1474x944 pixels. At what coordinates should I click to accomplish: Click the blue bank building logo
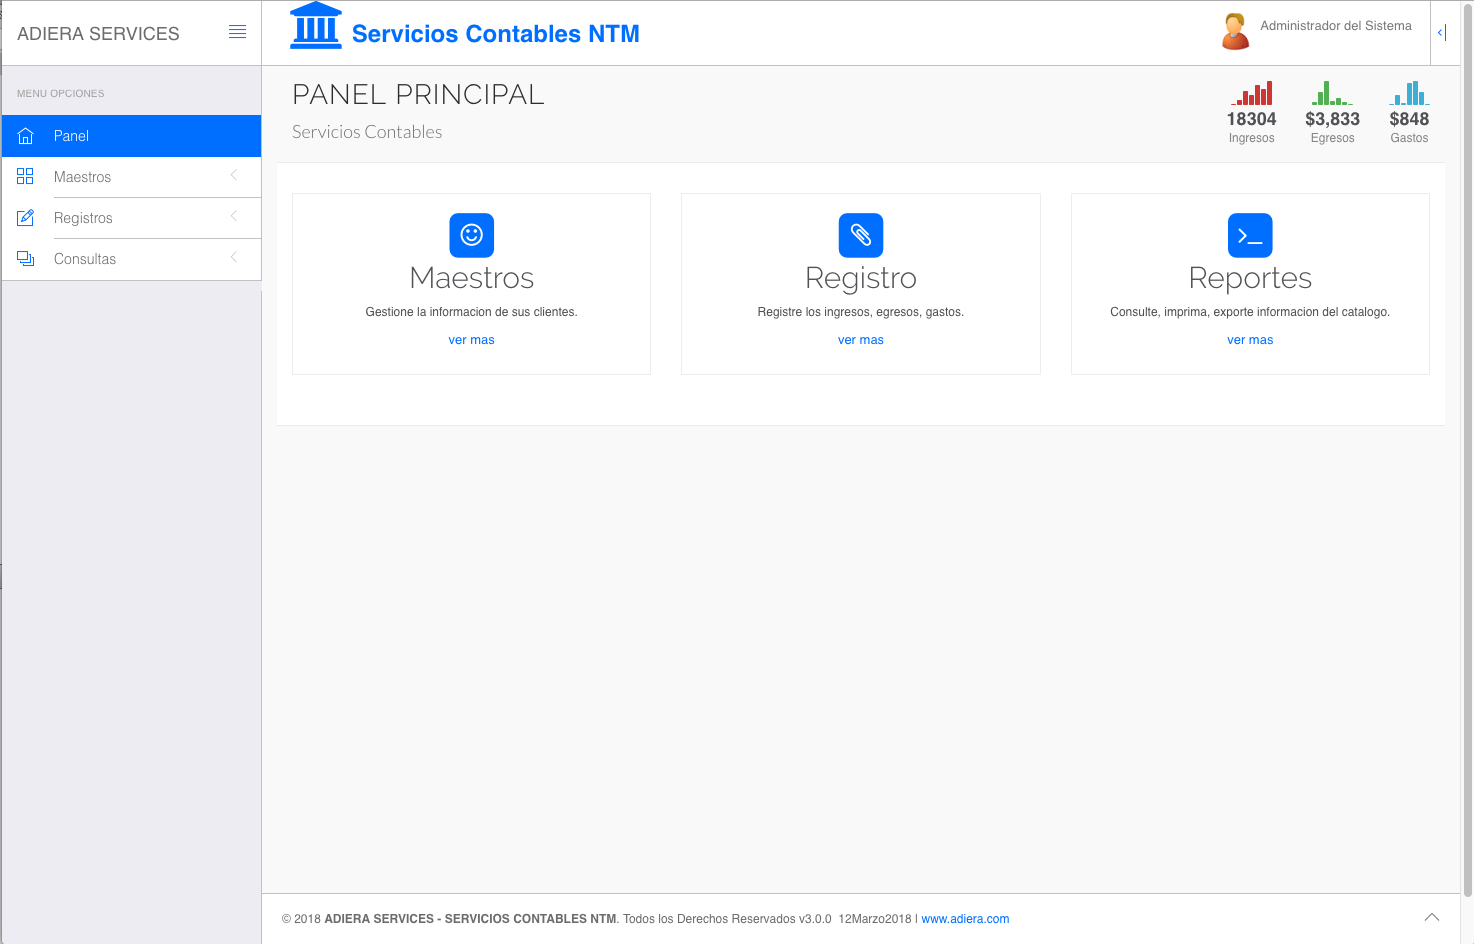click(316, 26)
